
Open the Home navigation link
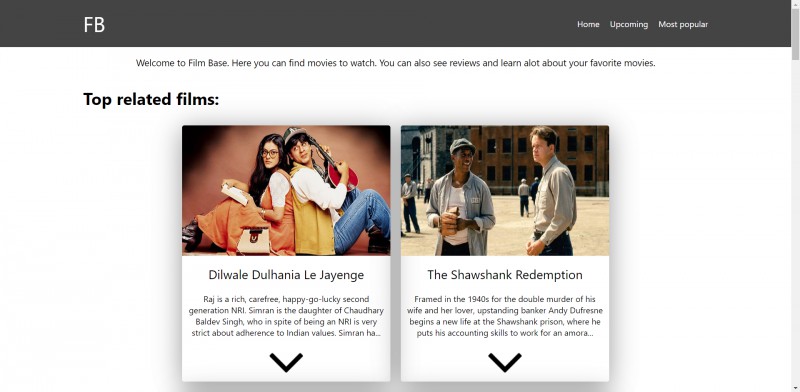tap(588, 24)
